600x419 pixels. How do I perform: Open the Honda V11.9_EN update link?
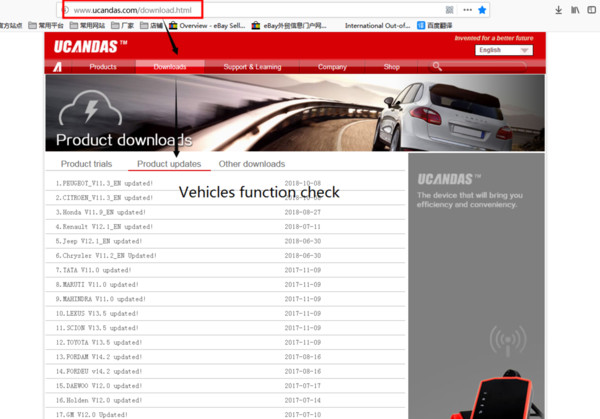(101, 212)
